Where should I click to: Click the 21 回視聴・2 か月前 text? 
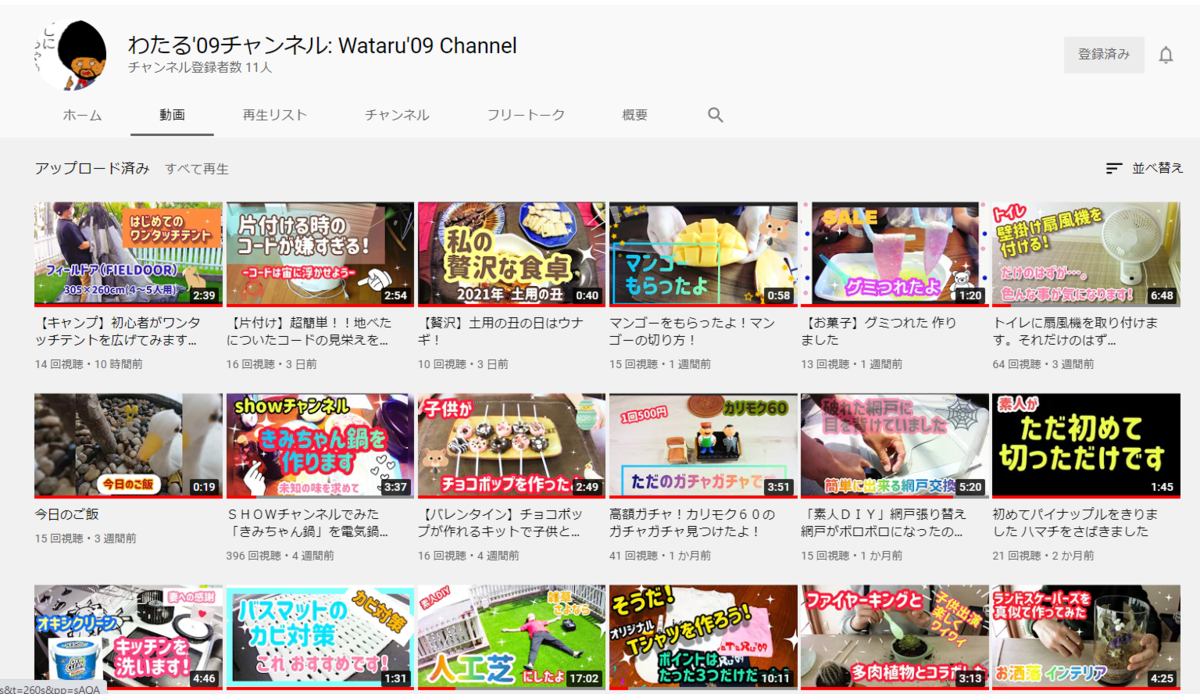[1044, 556]
